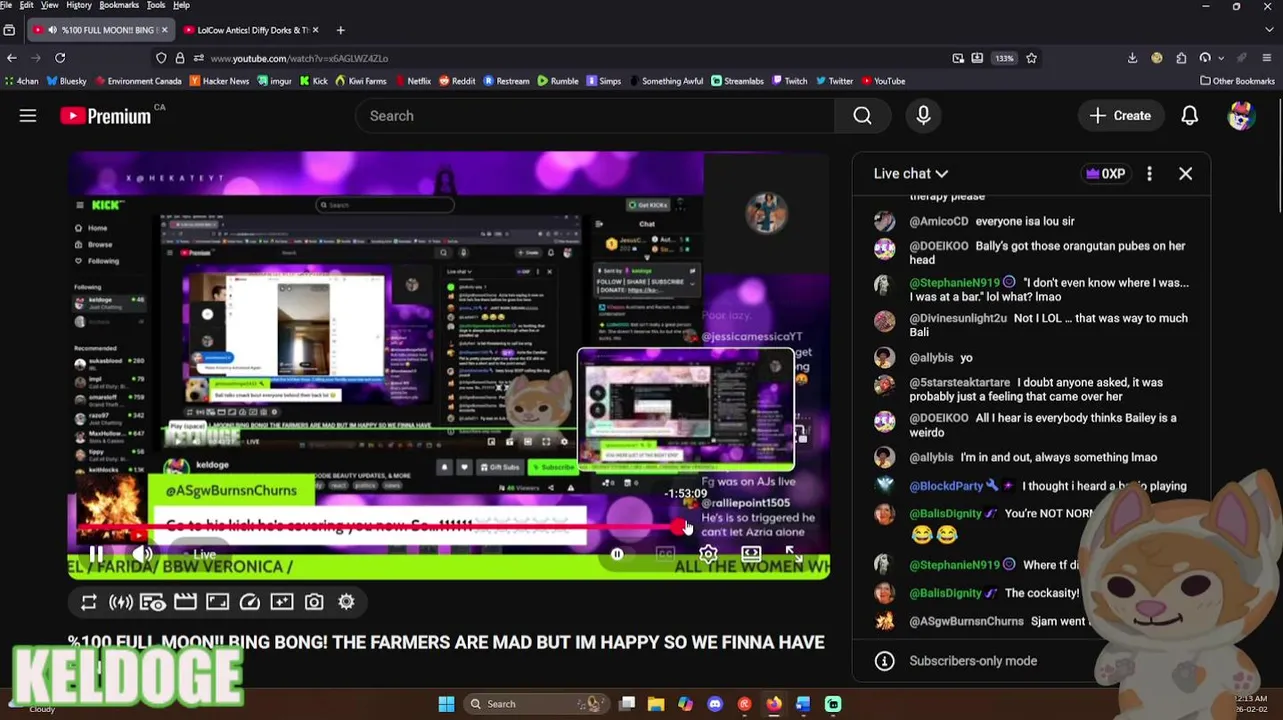Open the Something Awful bookmark
This screenshot has height=720, width=1283.
coord(665,81)
